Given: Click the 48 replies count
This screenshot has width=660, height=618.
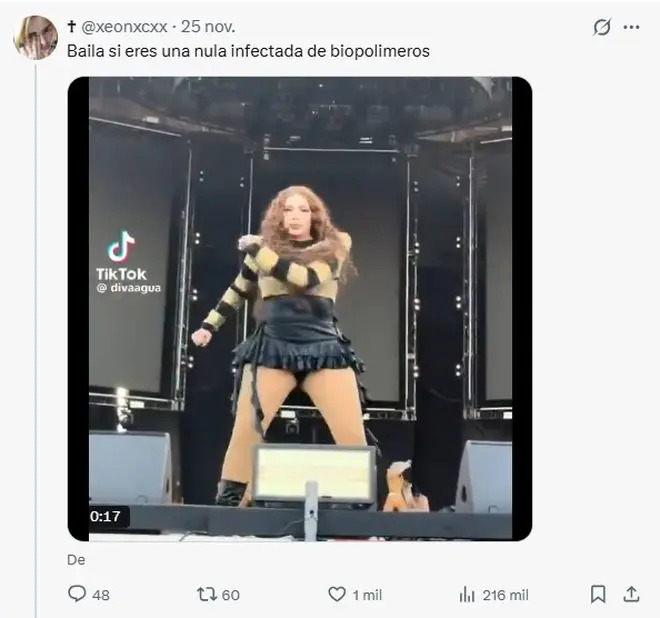Looking at the screenshot, I should click(101, 595).
